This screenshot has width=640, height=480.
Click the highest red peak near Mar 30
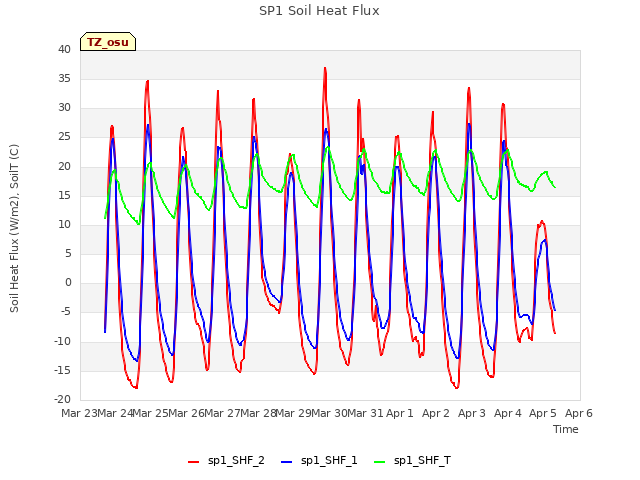[x=325, y=68]
